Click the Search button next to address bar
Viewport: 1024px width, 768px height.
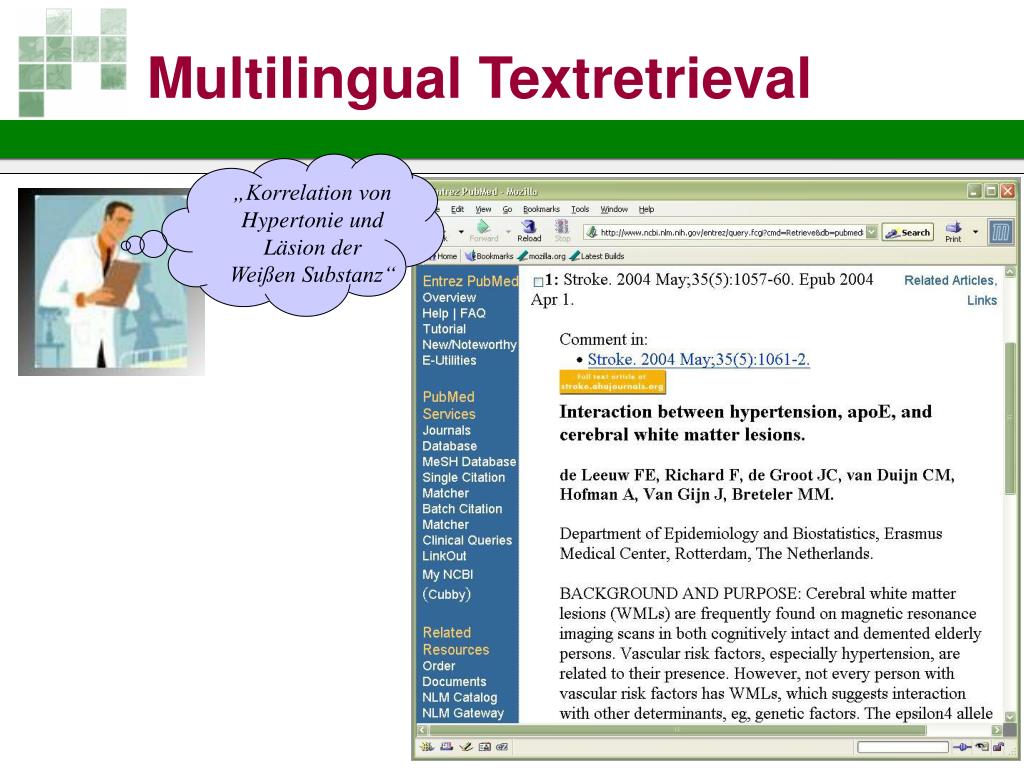[x=908, y=232]
